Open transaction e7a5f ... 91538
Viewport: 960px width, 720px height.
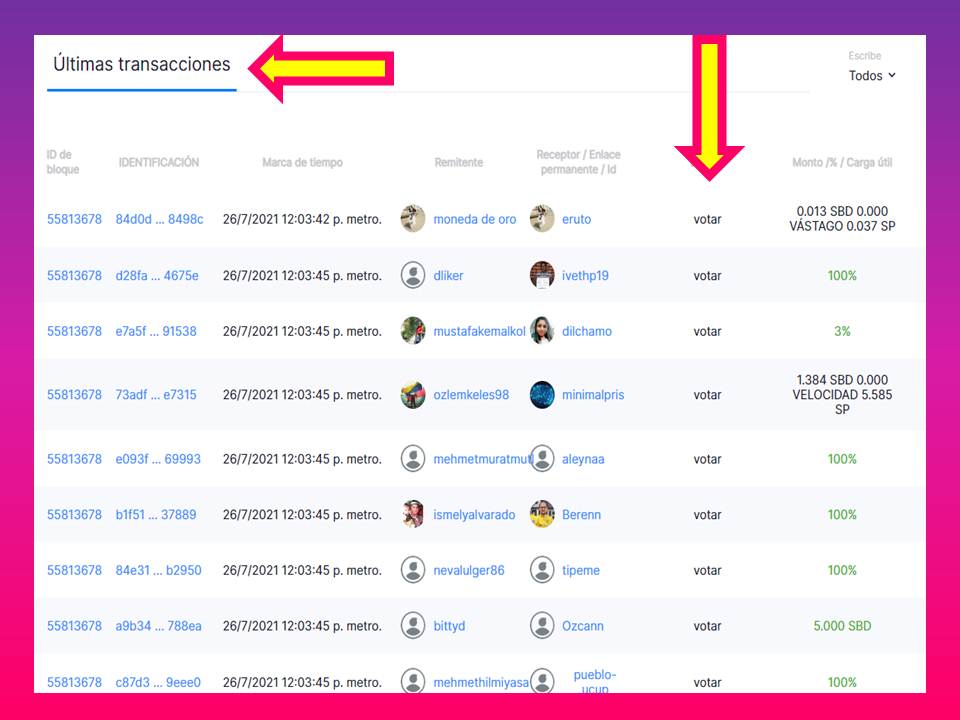[156, 331]
